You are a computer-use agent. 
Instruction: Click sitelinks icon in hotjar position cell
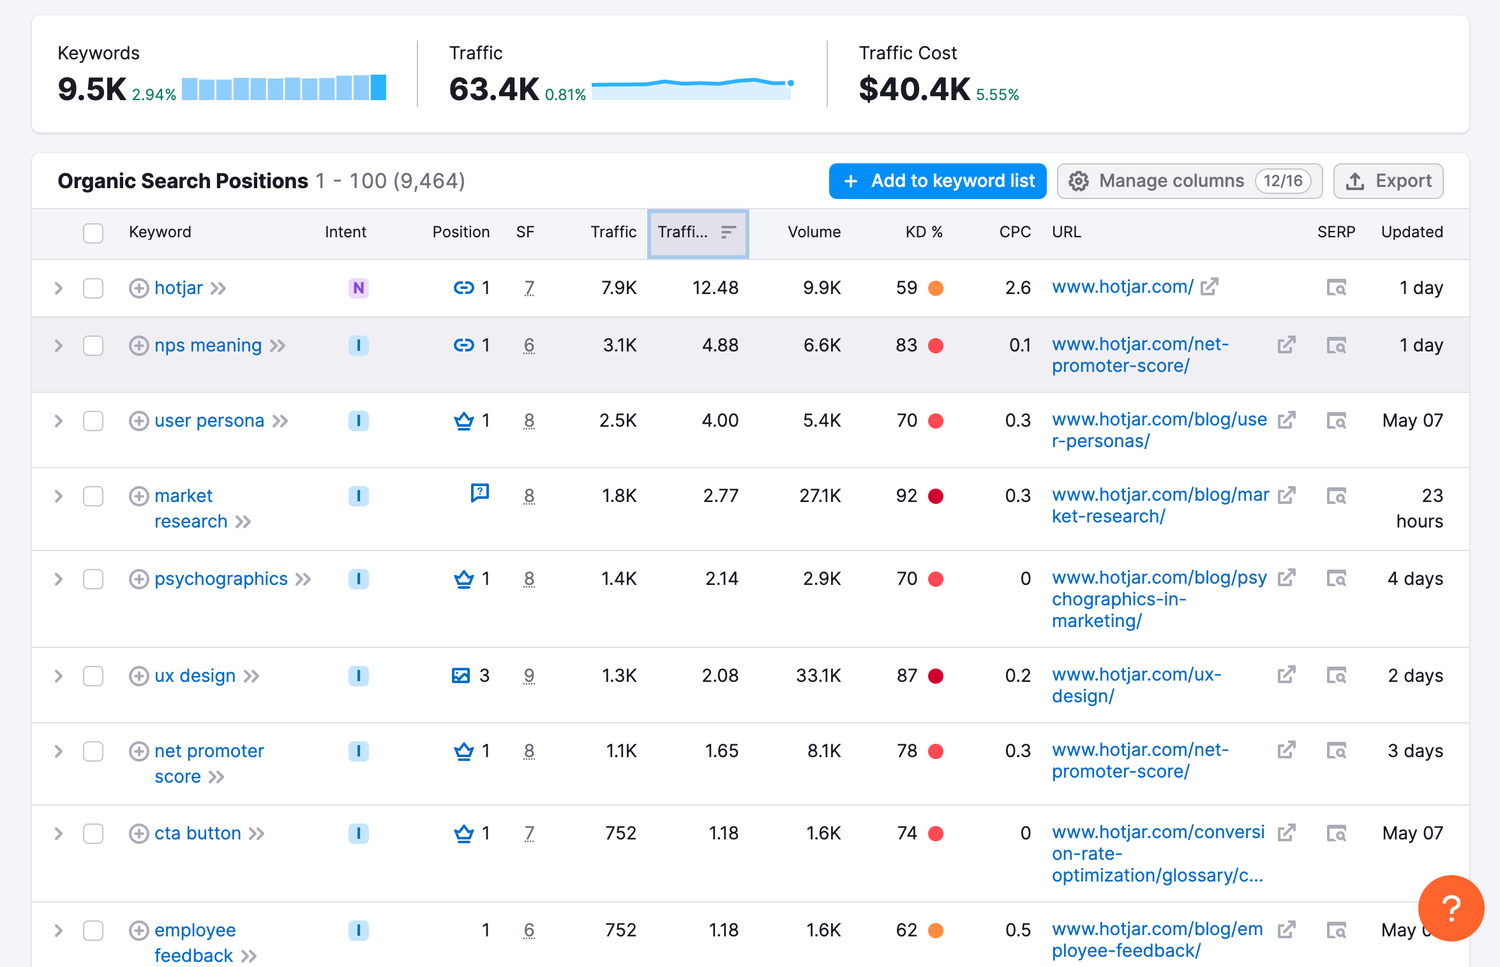(x=464, y=288)
